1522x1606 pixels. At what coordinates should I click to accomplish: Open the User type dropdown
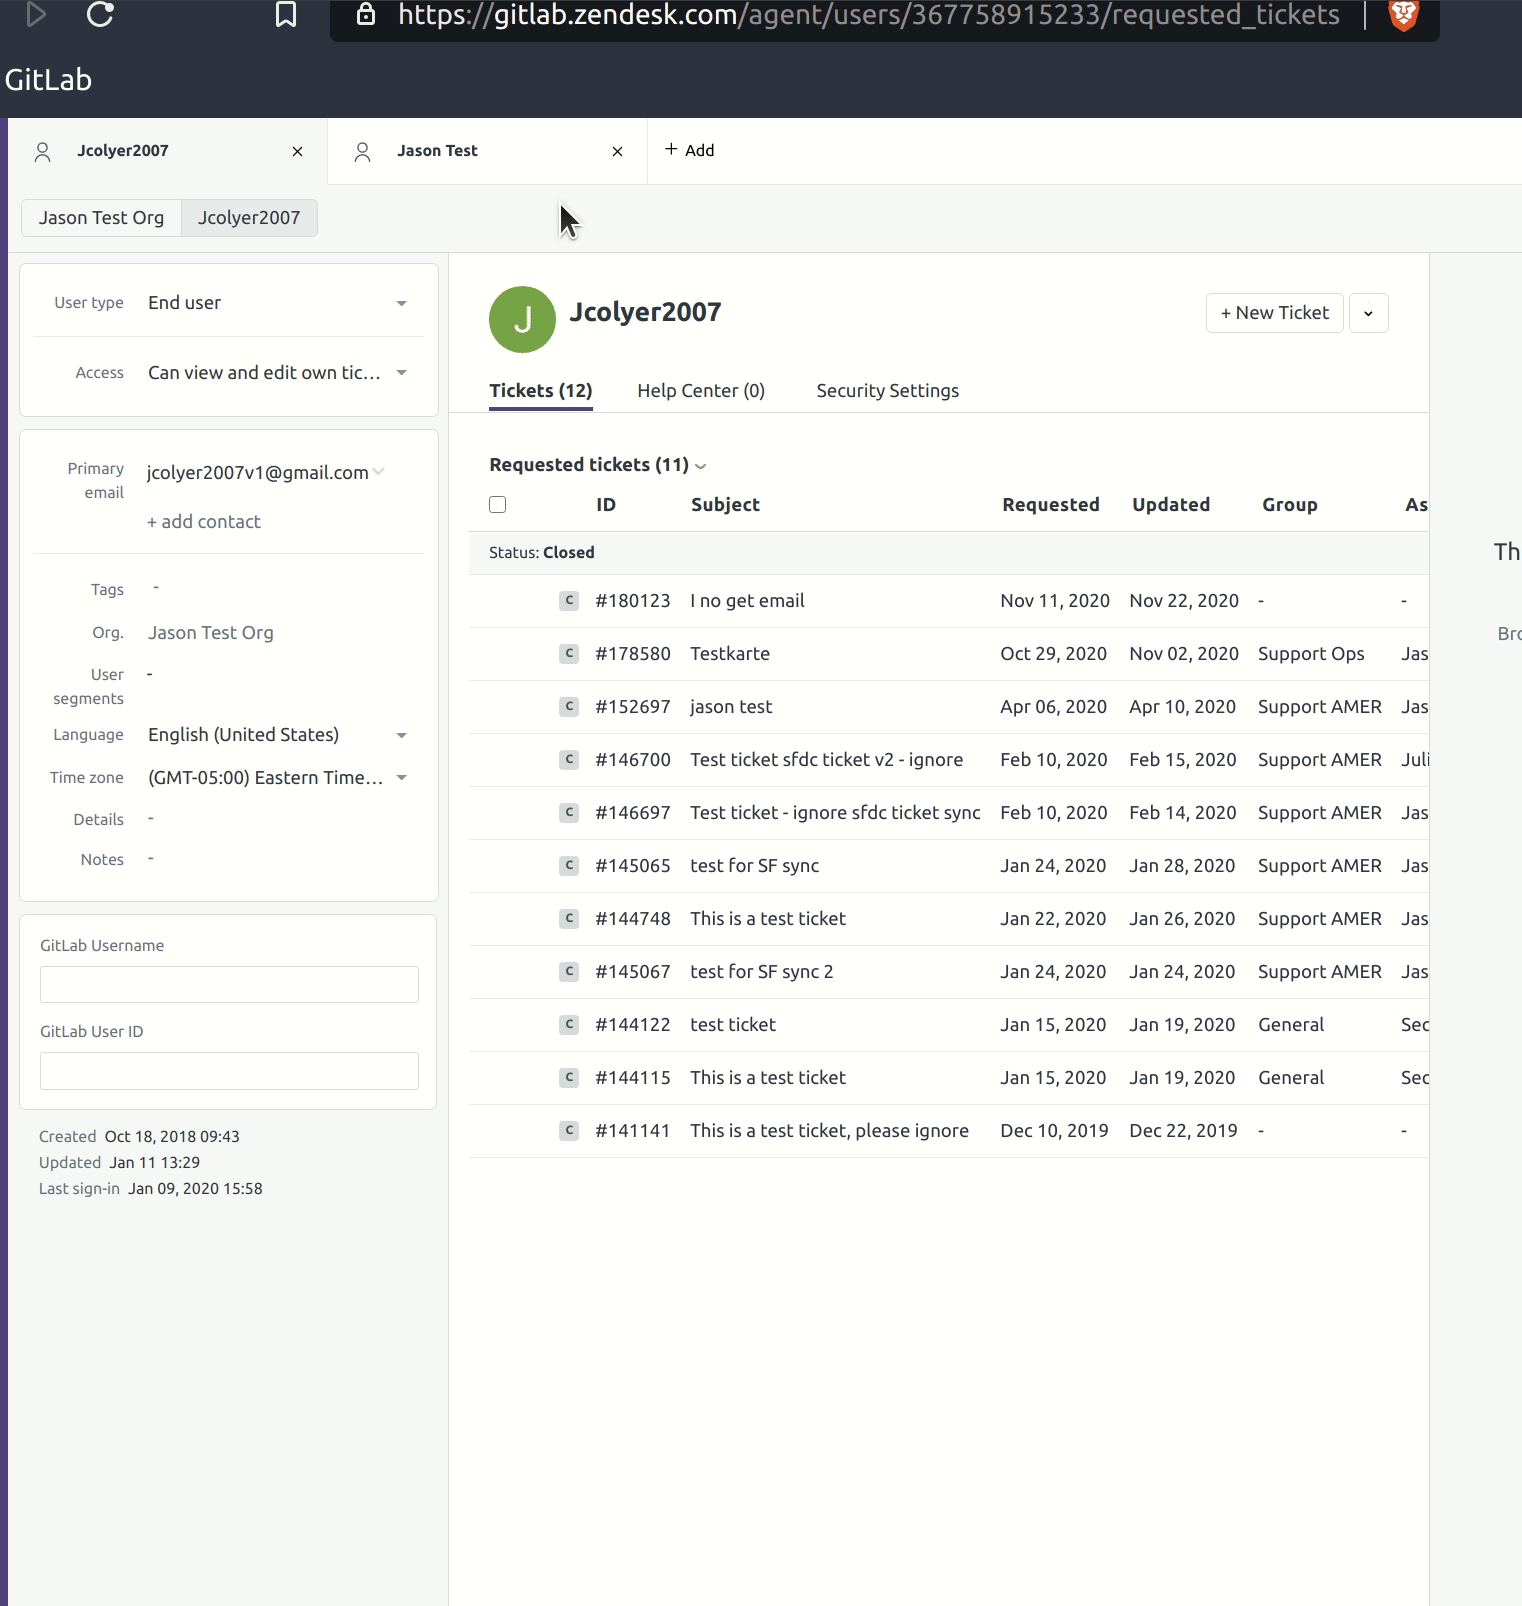[401, 303]
